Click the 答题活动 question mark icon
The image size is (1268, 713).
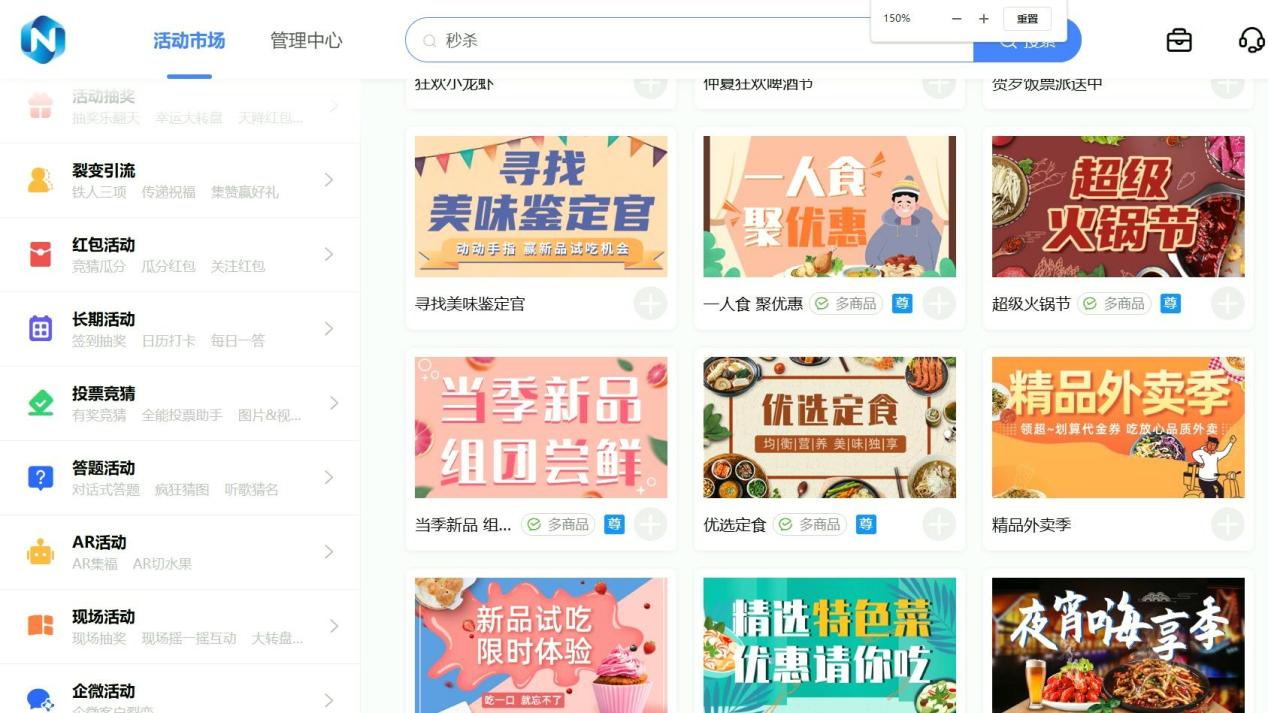(40, 478)
